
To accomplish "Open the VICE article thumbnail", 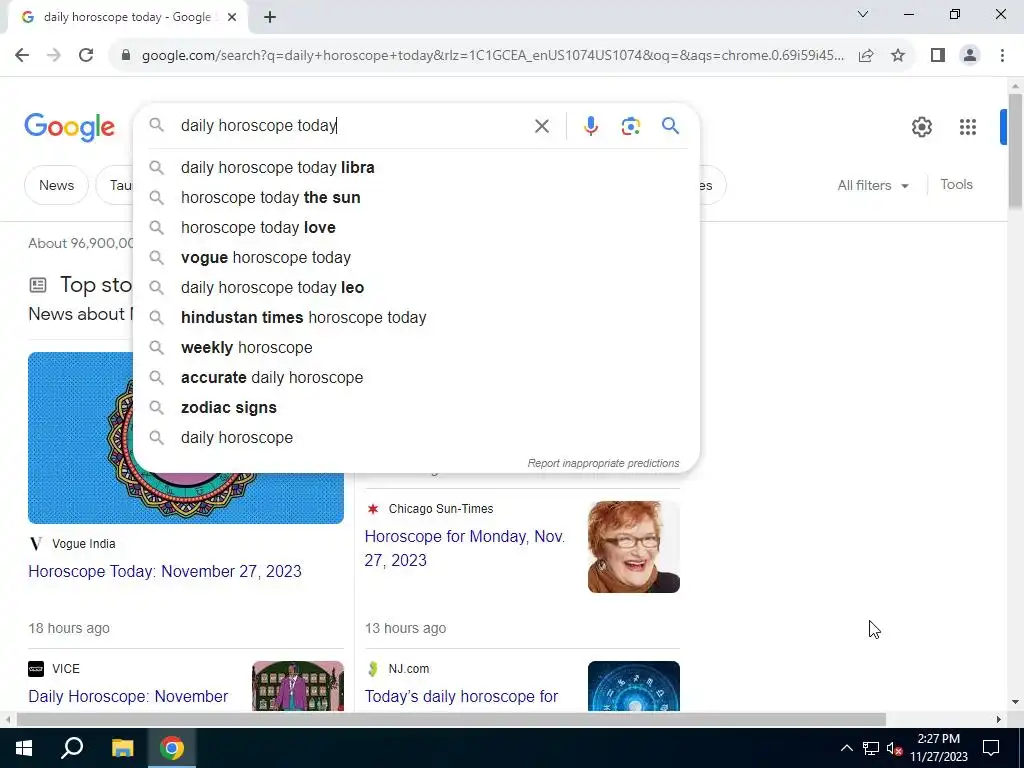I will coord(298,686).
